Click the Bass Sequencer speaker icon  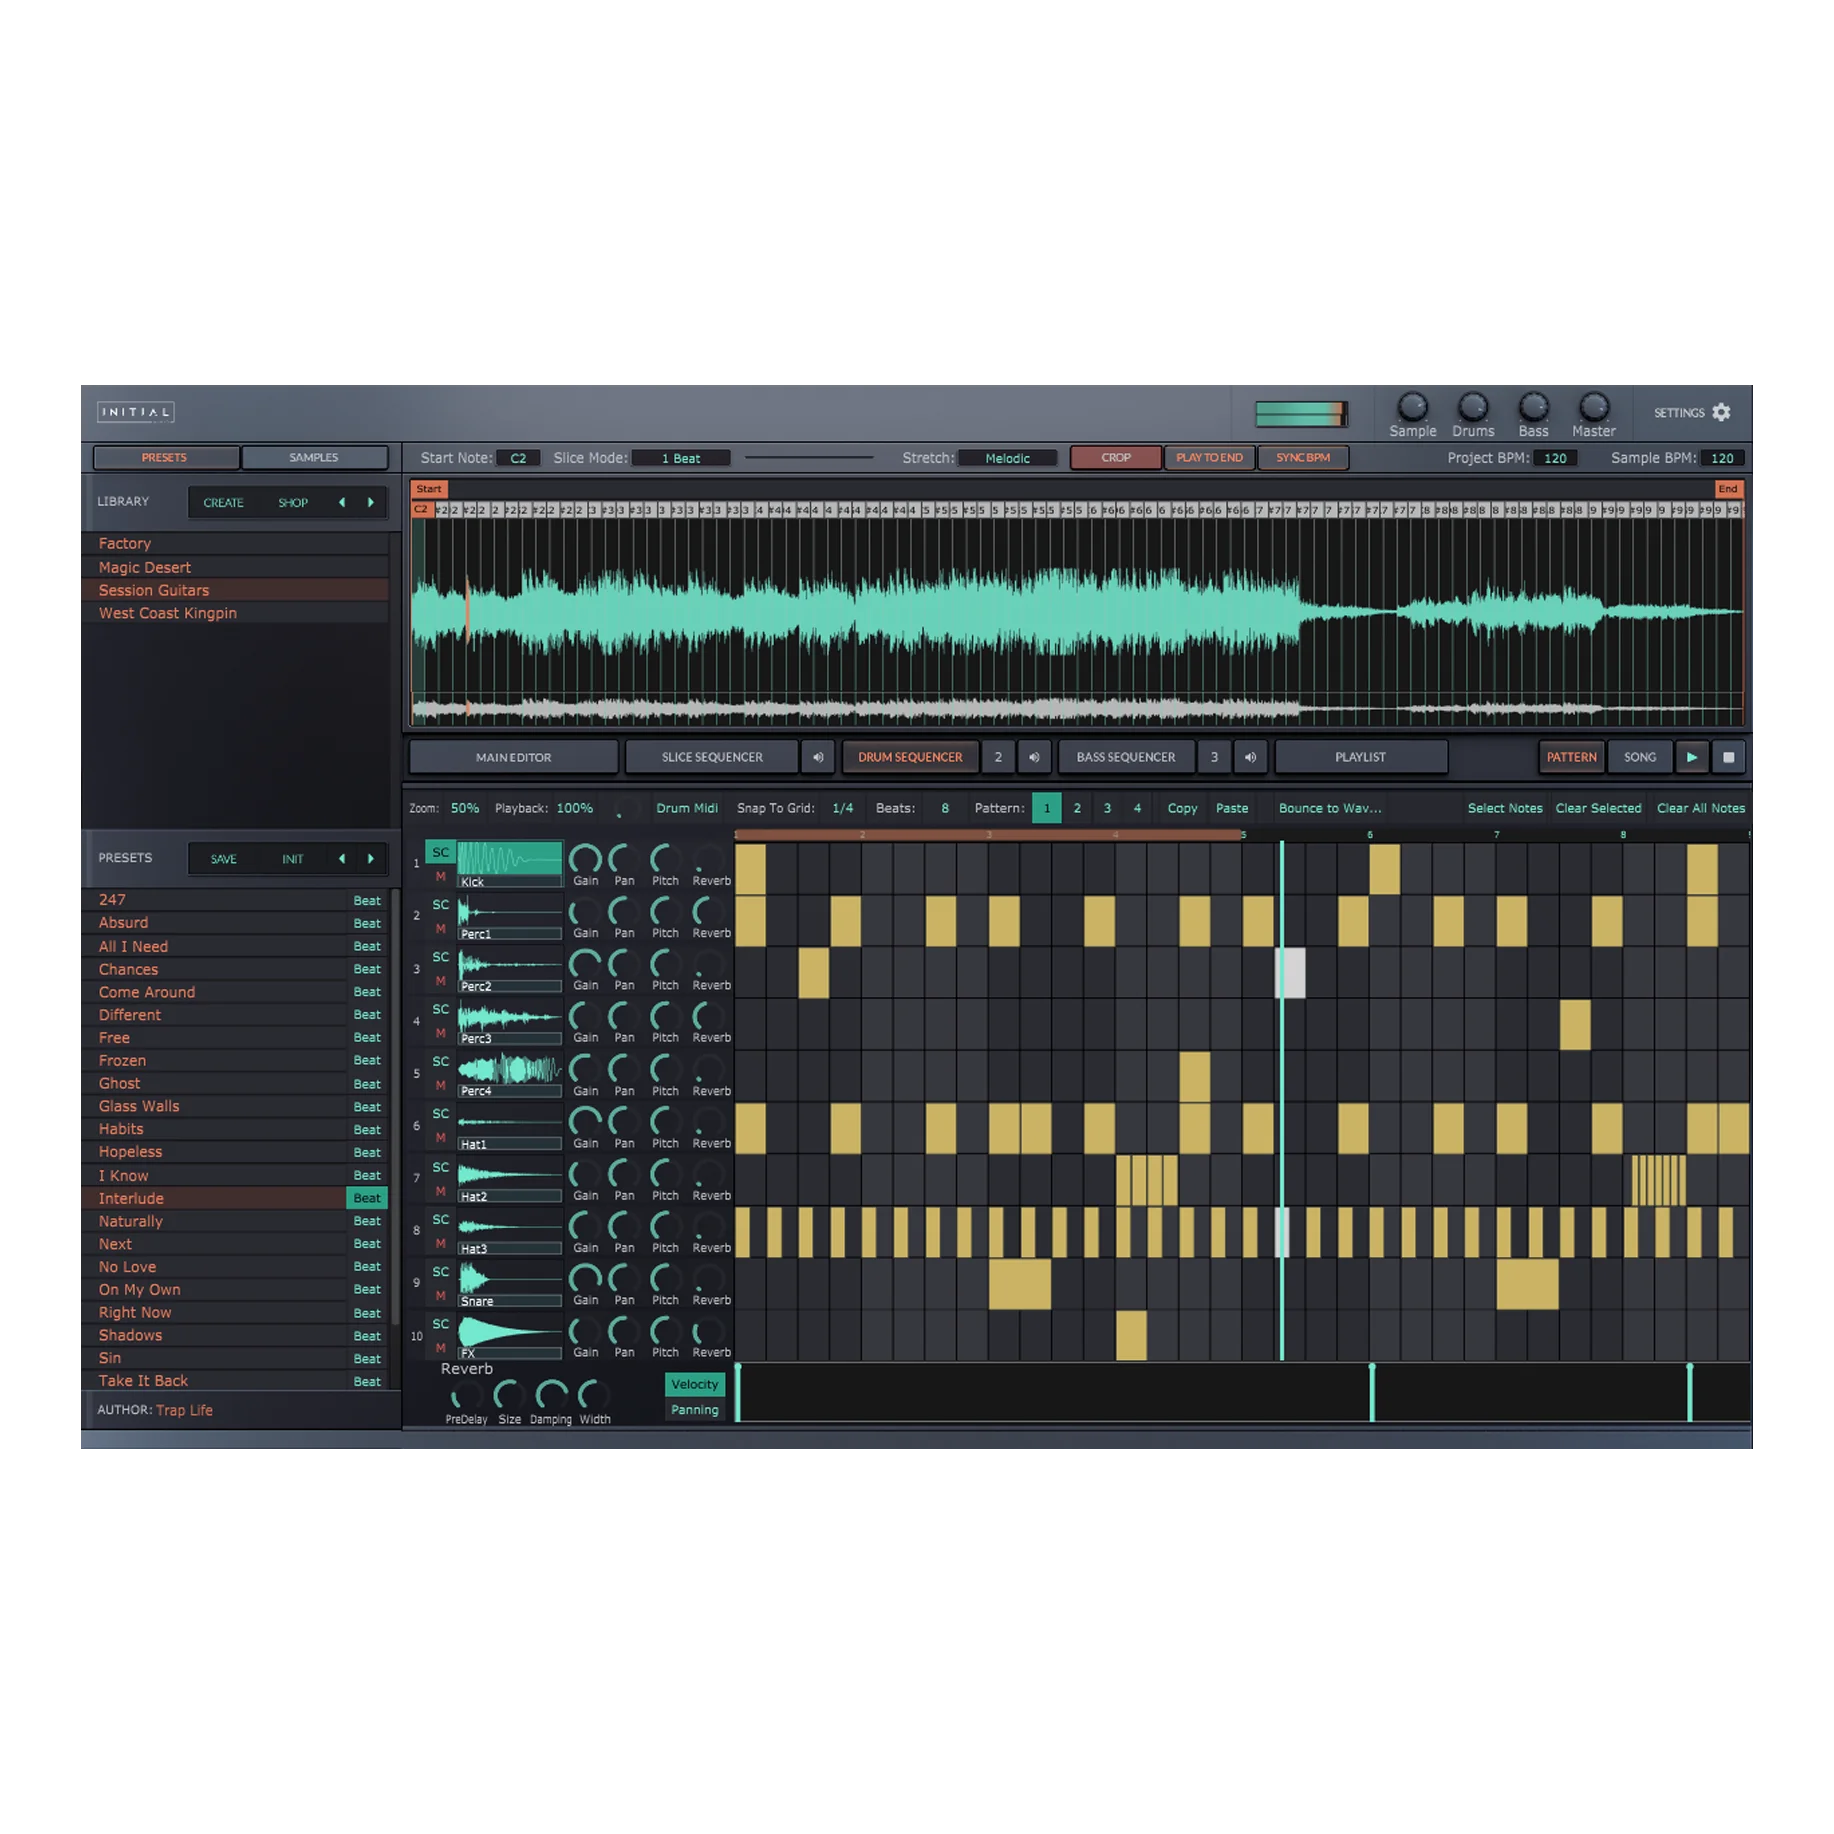pyautogui.click(x=1250, y=757)
